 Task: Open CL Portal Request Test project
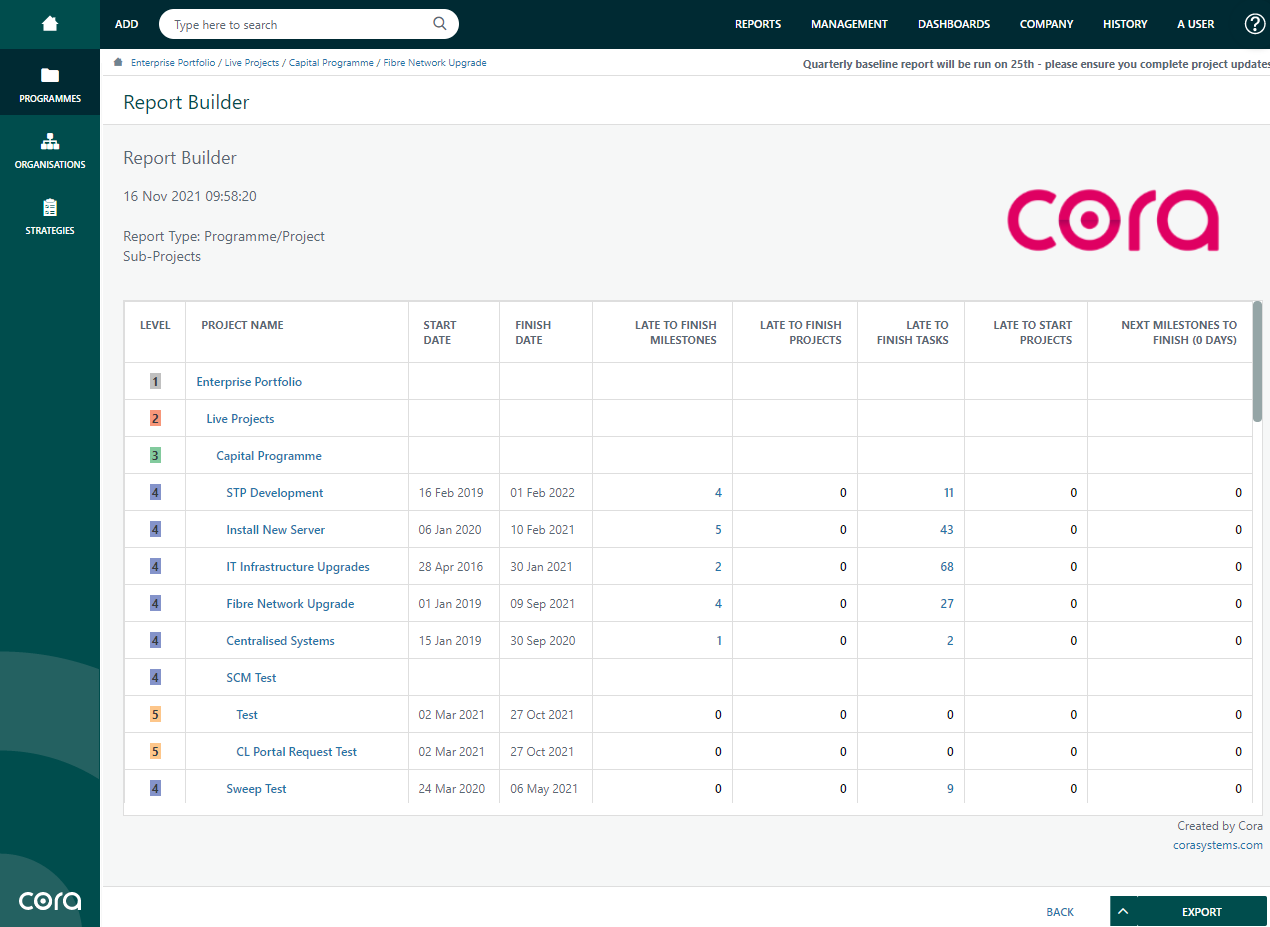pos(297,752)
